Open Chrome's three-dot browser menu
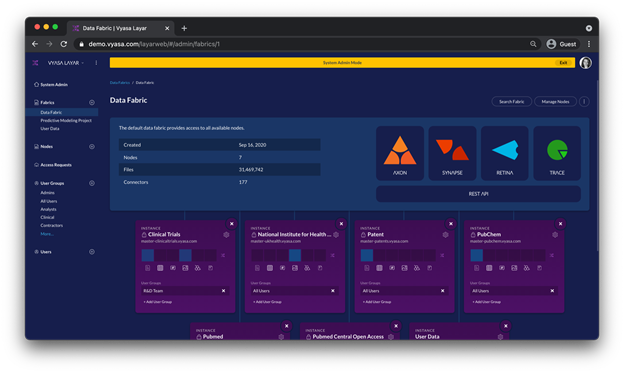 coord(589,44)
